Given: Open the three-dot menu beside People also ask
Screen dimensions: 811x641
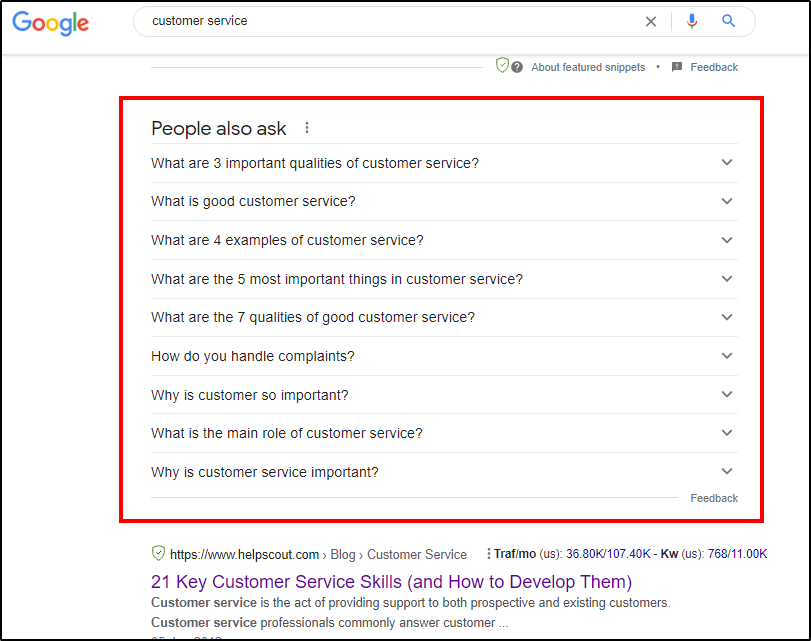Looking at the screenshot, I should pyautogui.click(x=307, y=128).
